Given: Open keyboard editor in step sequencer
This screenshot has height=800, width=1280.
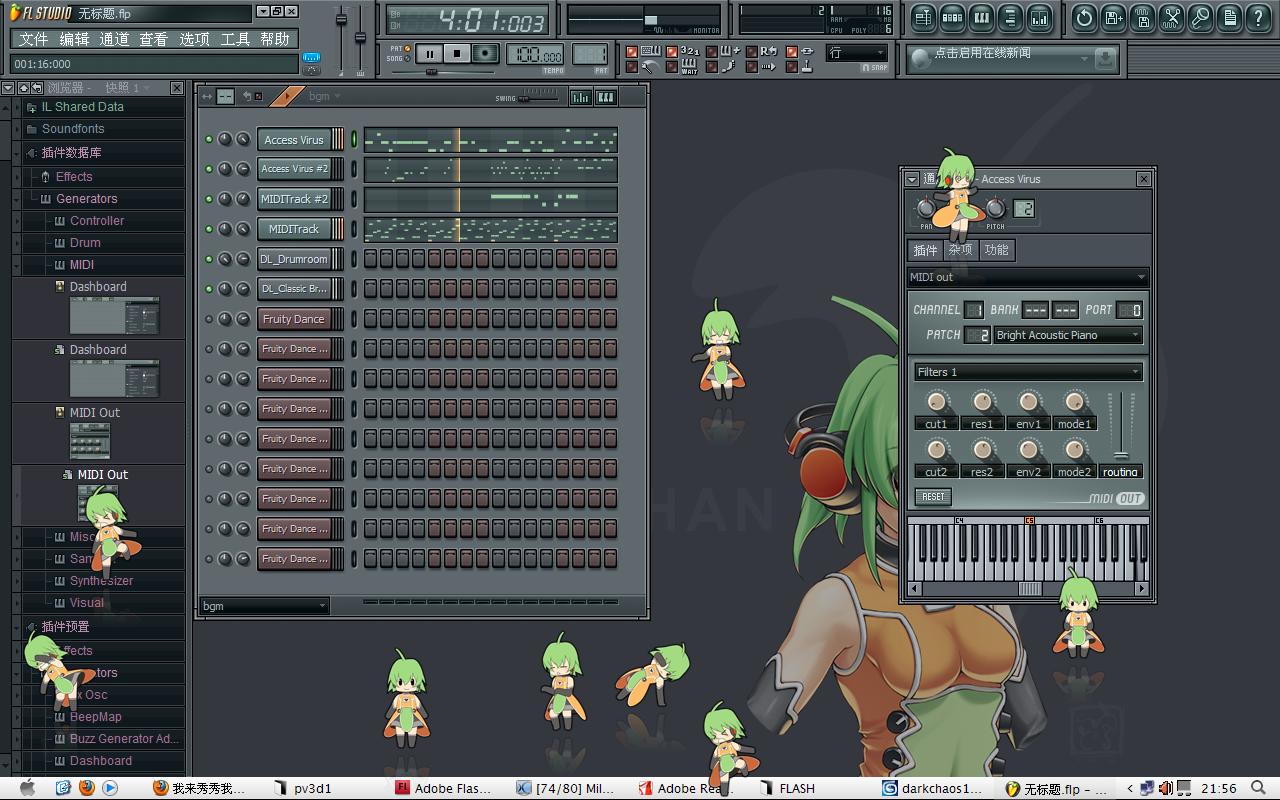Looking at the screenshot, I should (x=605, y=97).
